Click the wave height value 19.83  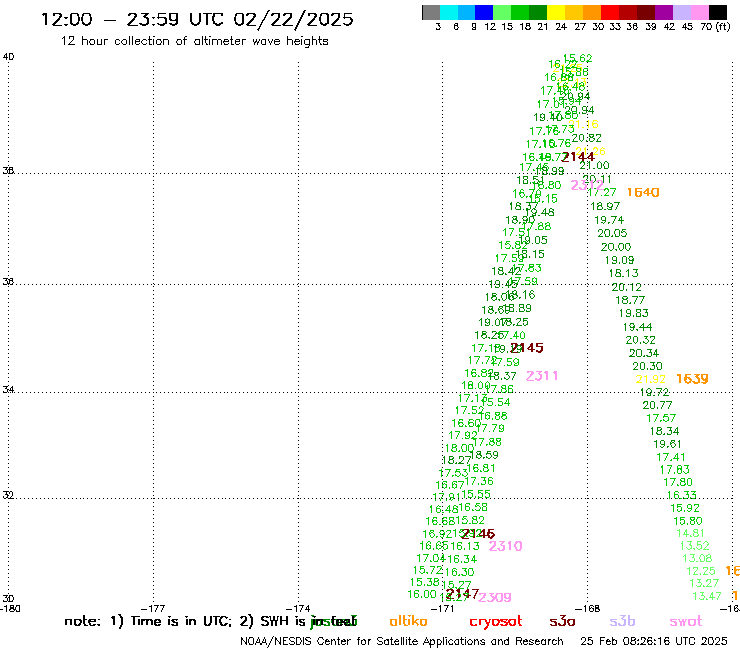[633, 313]
